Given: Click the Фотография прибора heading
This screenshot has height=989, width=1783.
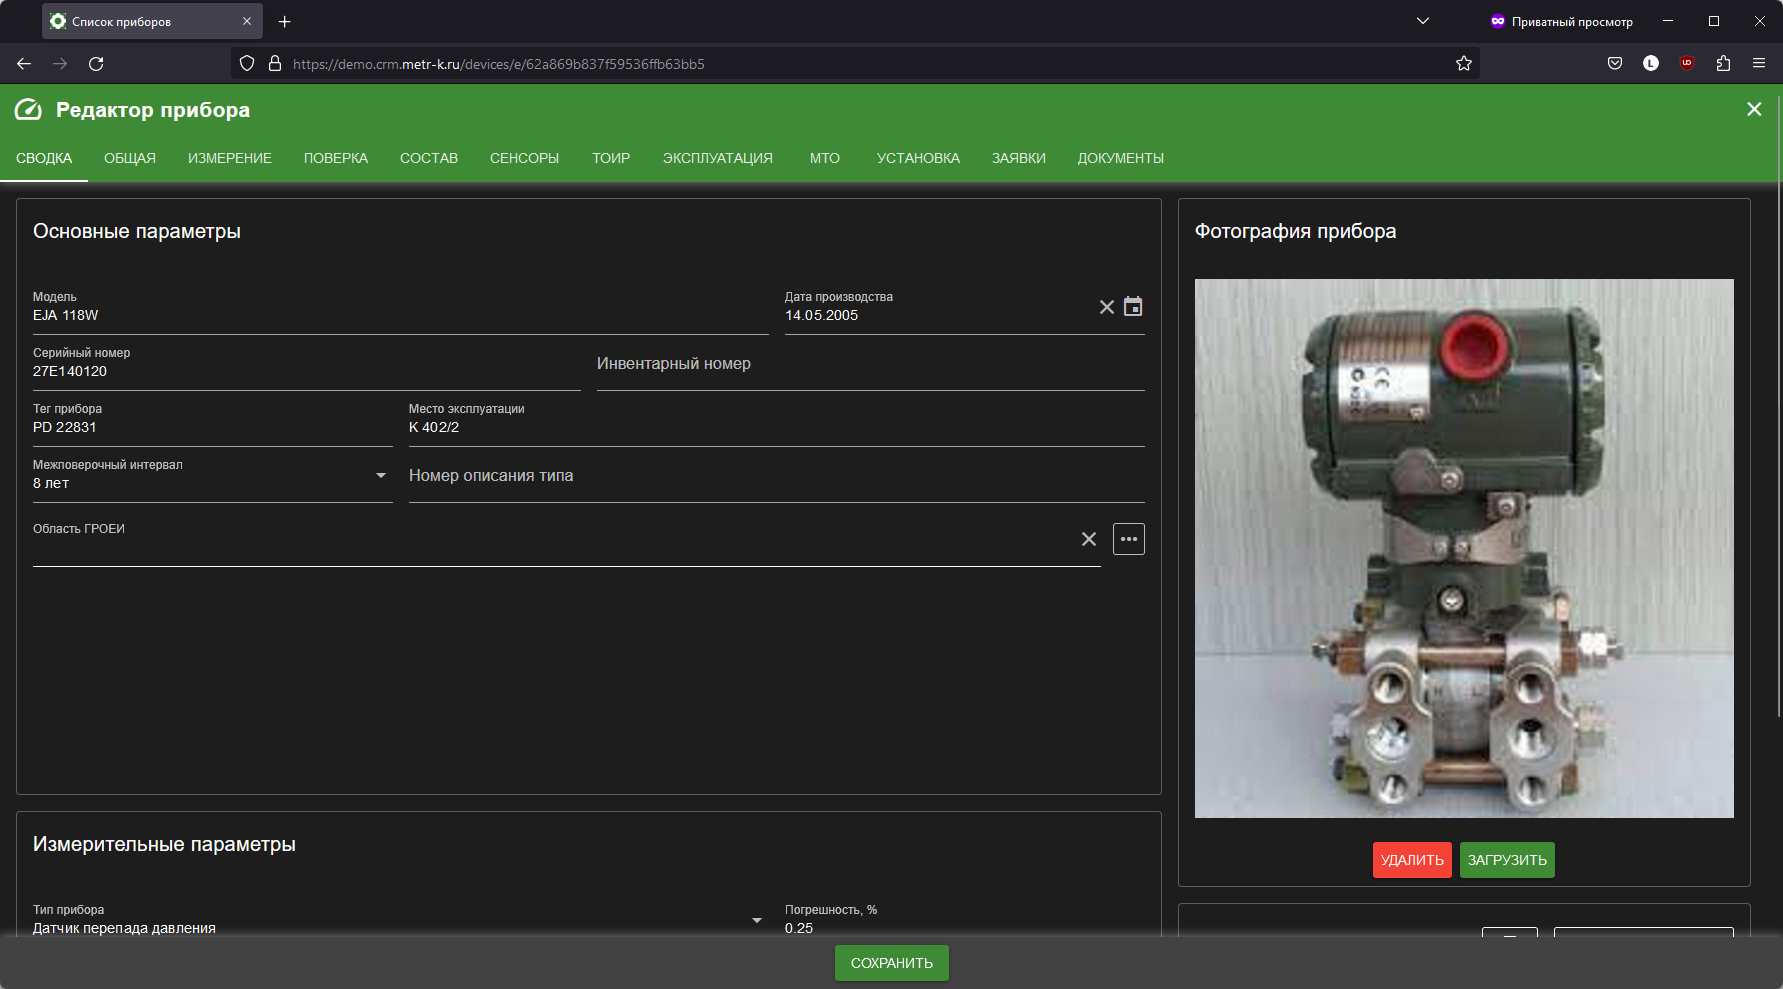Looking at the screenshot, I should (1295, 231).
